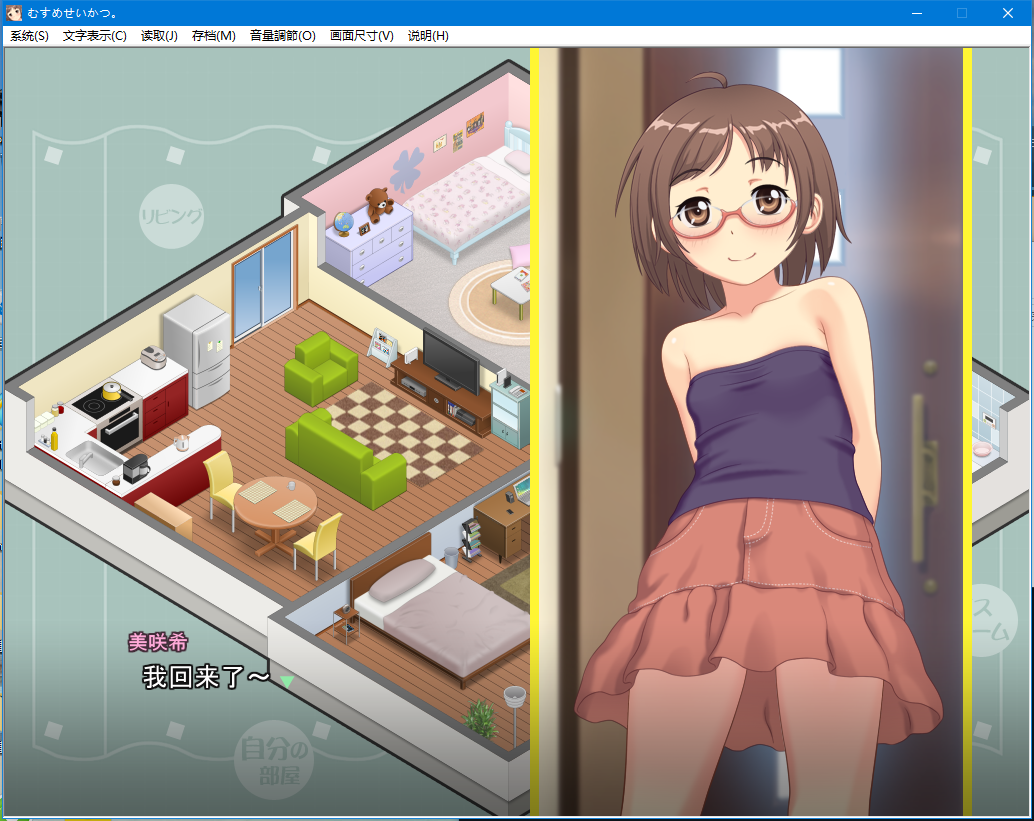Open the 系统(S) menu
The height and width of the screenshot is (821, 1034).
[x=29, y=36]
